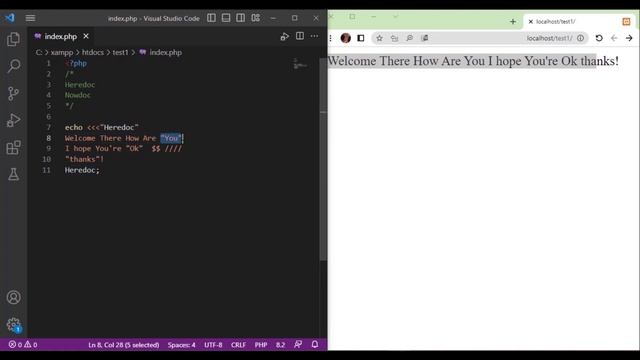
Task: Click the htdocs breadcrumb segment
Action: click(93, 52)
